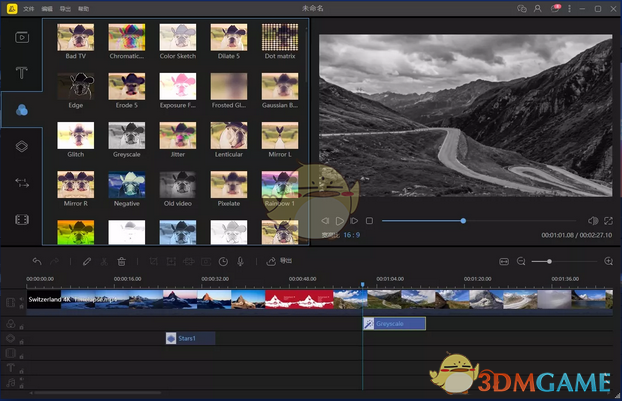622x401 pixels.
Task: Toggle the volume speaker in preview
Action: click(x=592, y=220)
